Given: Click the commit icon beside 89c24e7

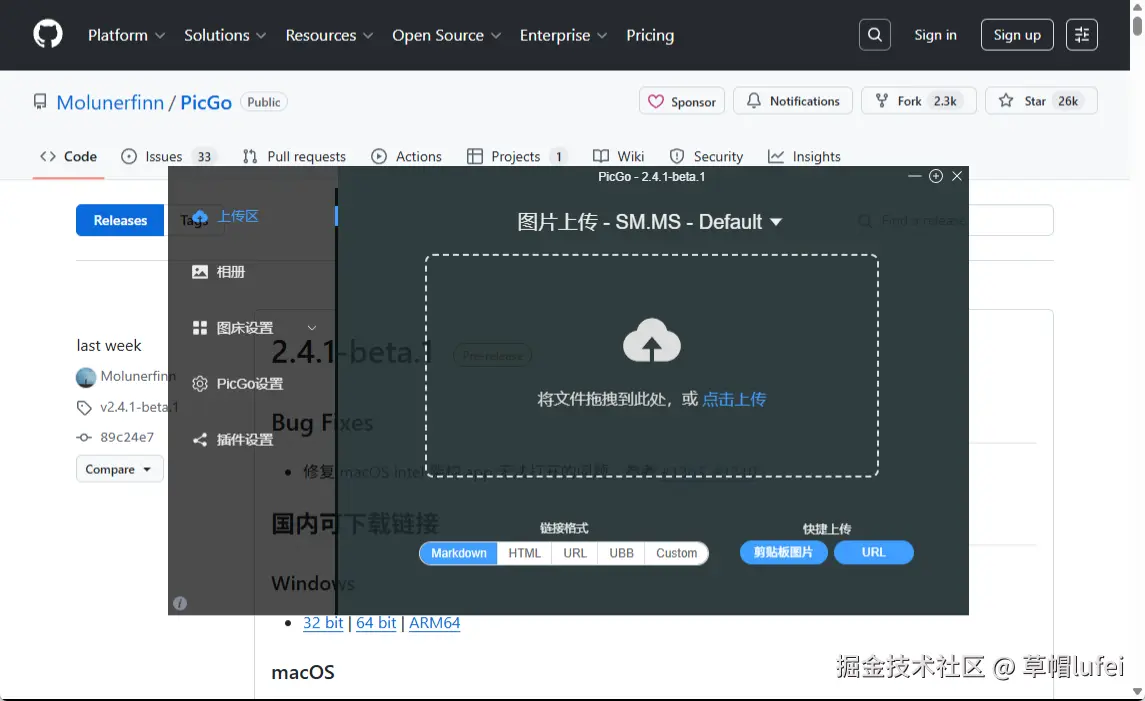Looking at the screenshot, I should tap(84, 437).
